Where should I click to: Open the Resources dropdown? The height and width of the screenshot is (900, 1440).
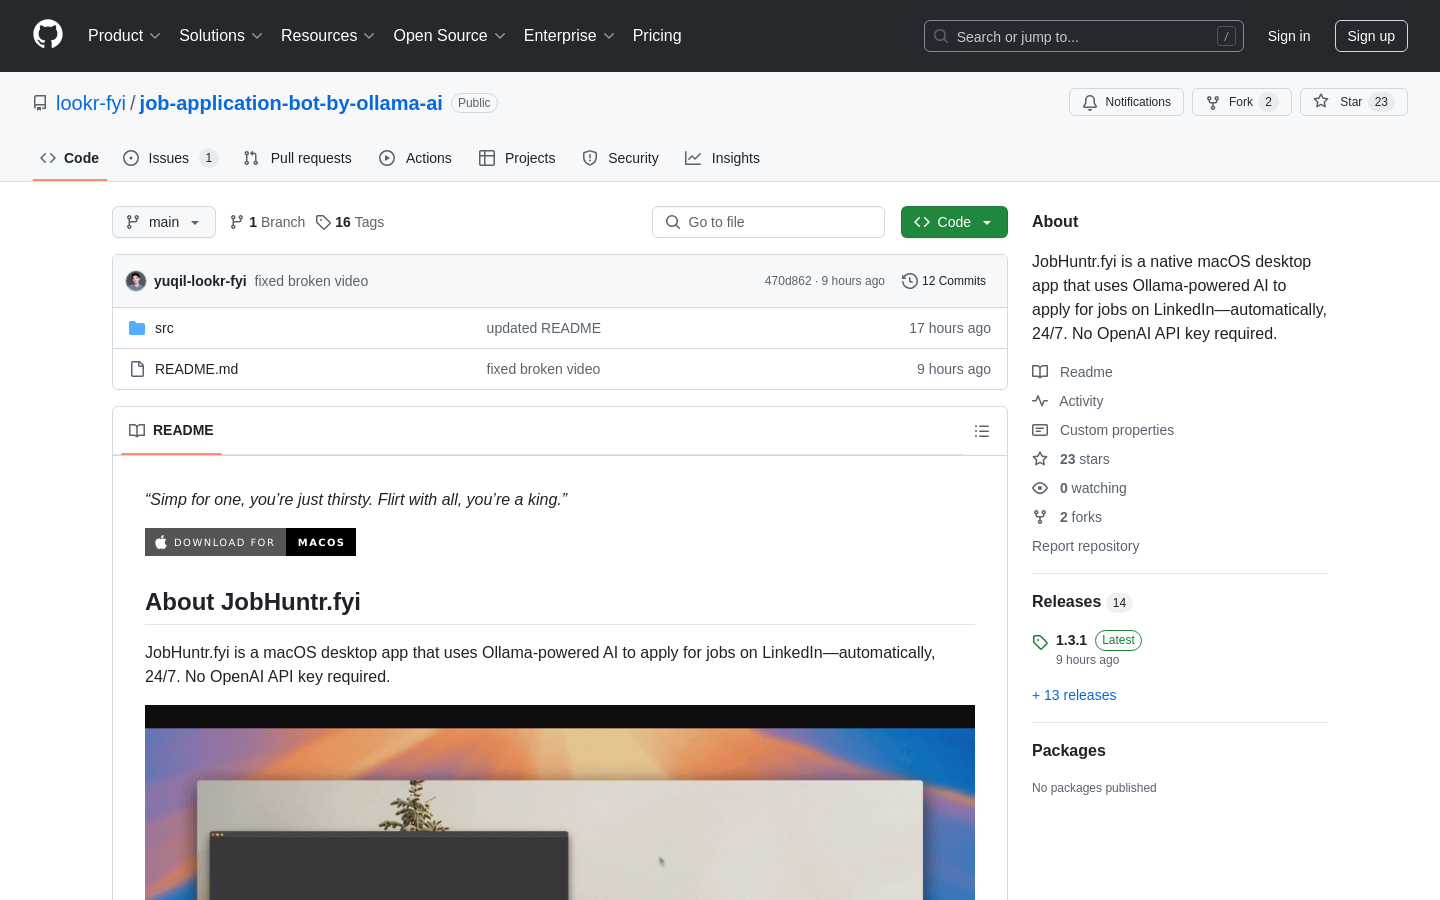328,36
